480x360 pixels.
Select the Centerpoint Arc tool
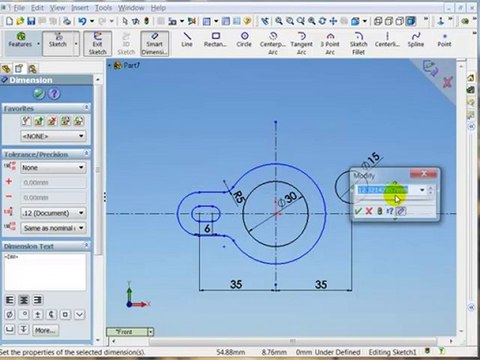(x=273, y=43)
